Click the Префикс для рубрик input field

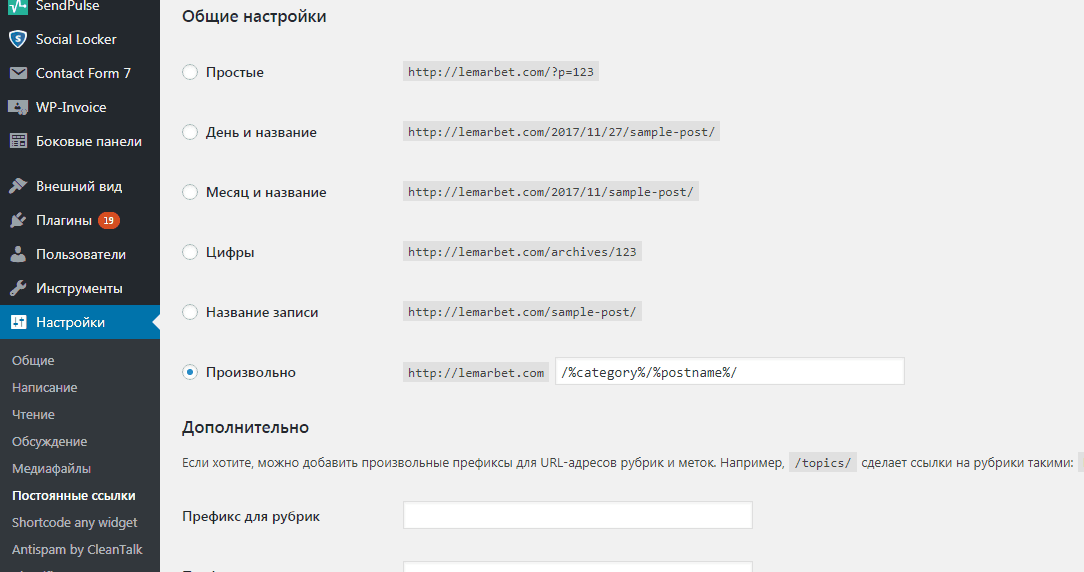click(577, 516)
